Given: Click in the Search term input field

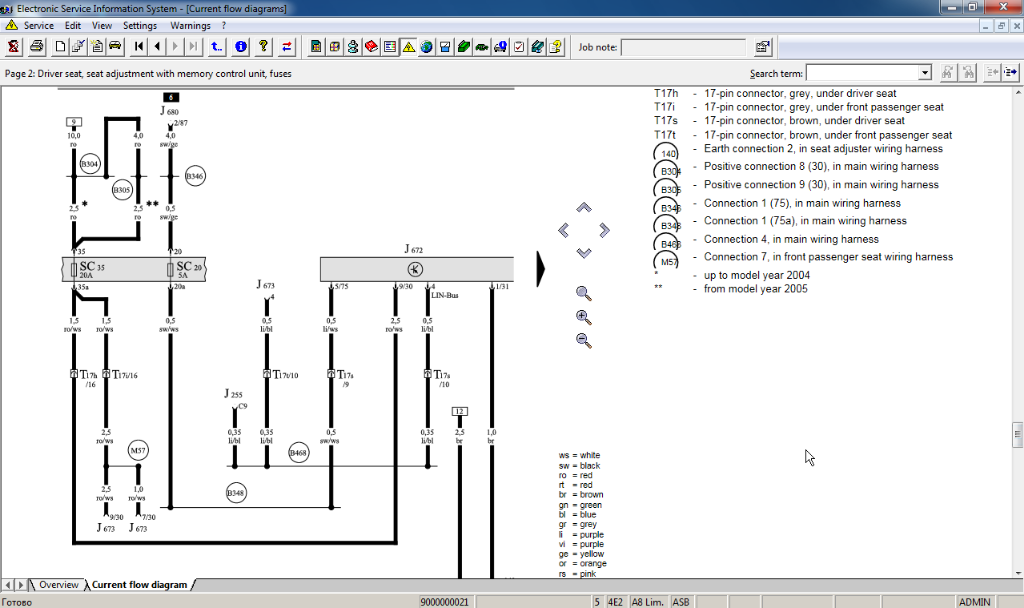Looking at the screenshot, I should click(x=861, y=73).
